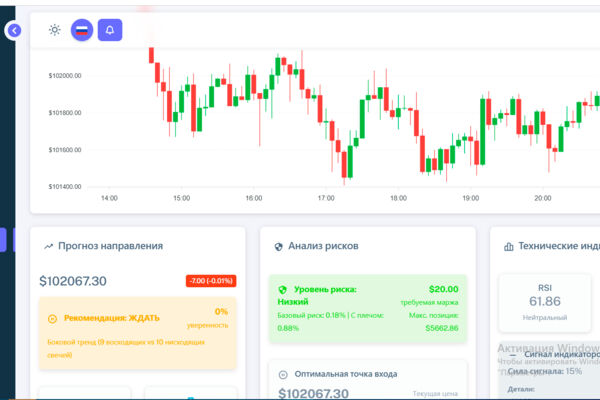Click the green shield icon in Уровень риска
The width and height of the screenshot is (600, 400).
282,289
